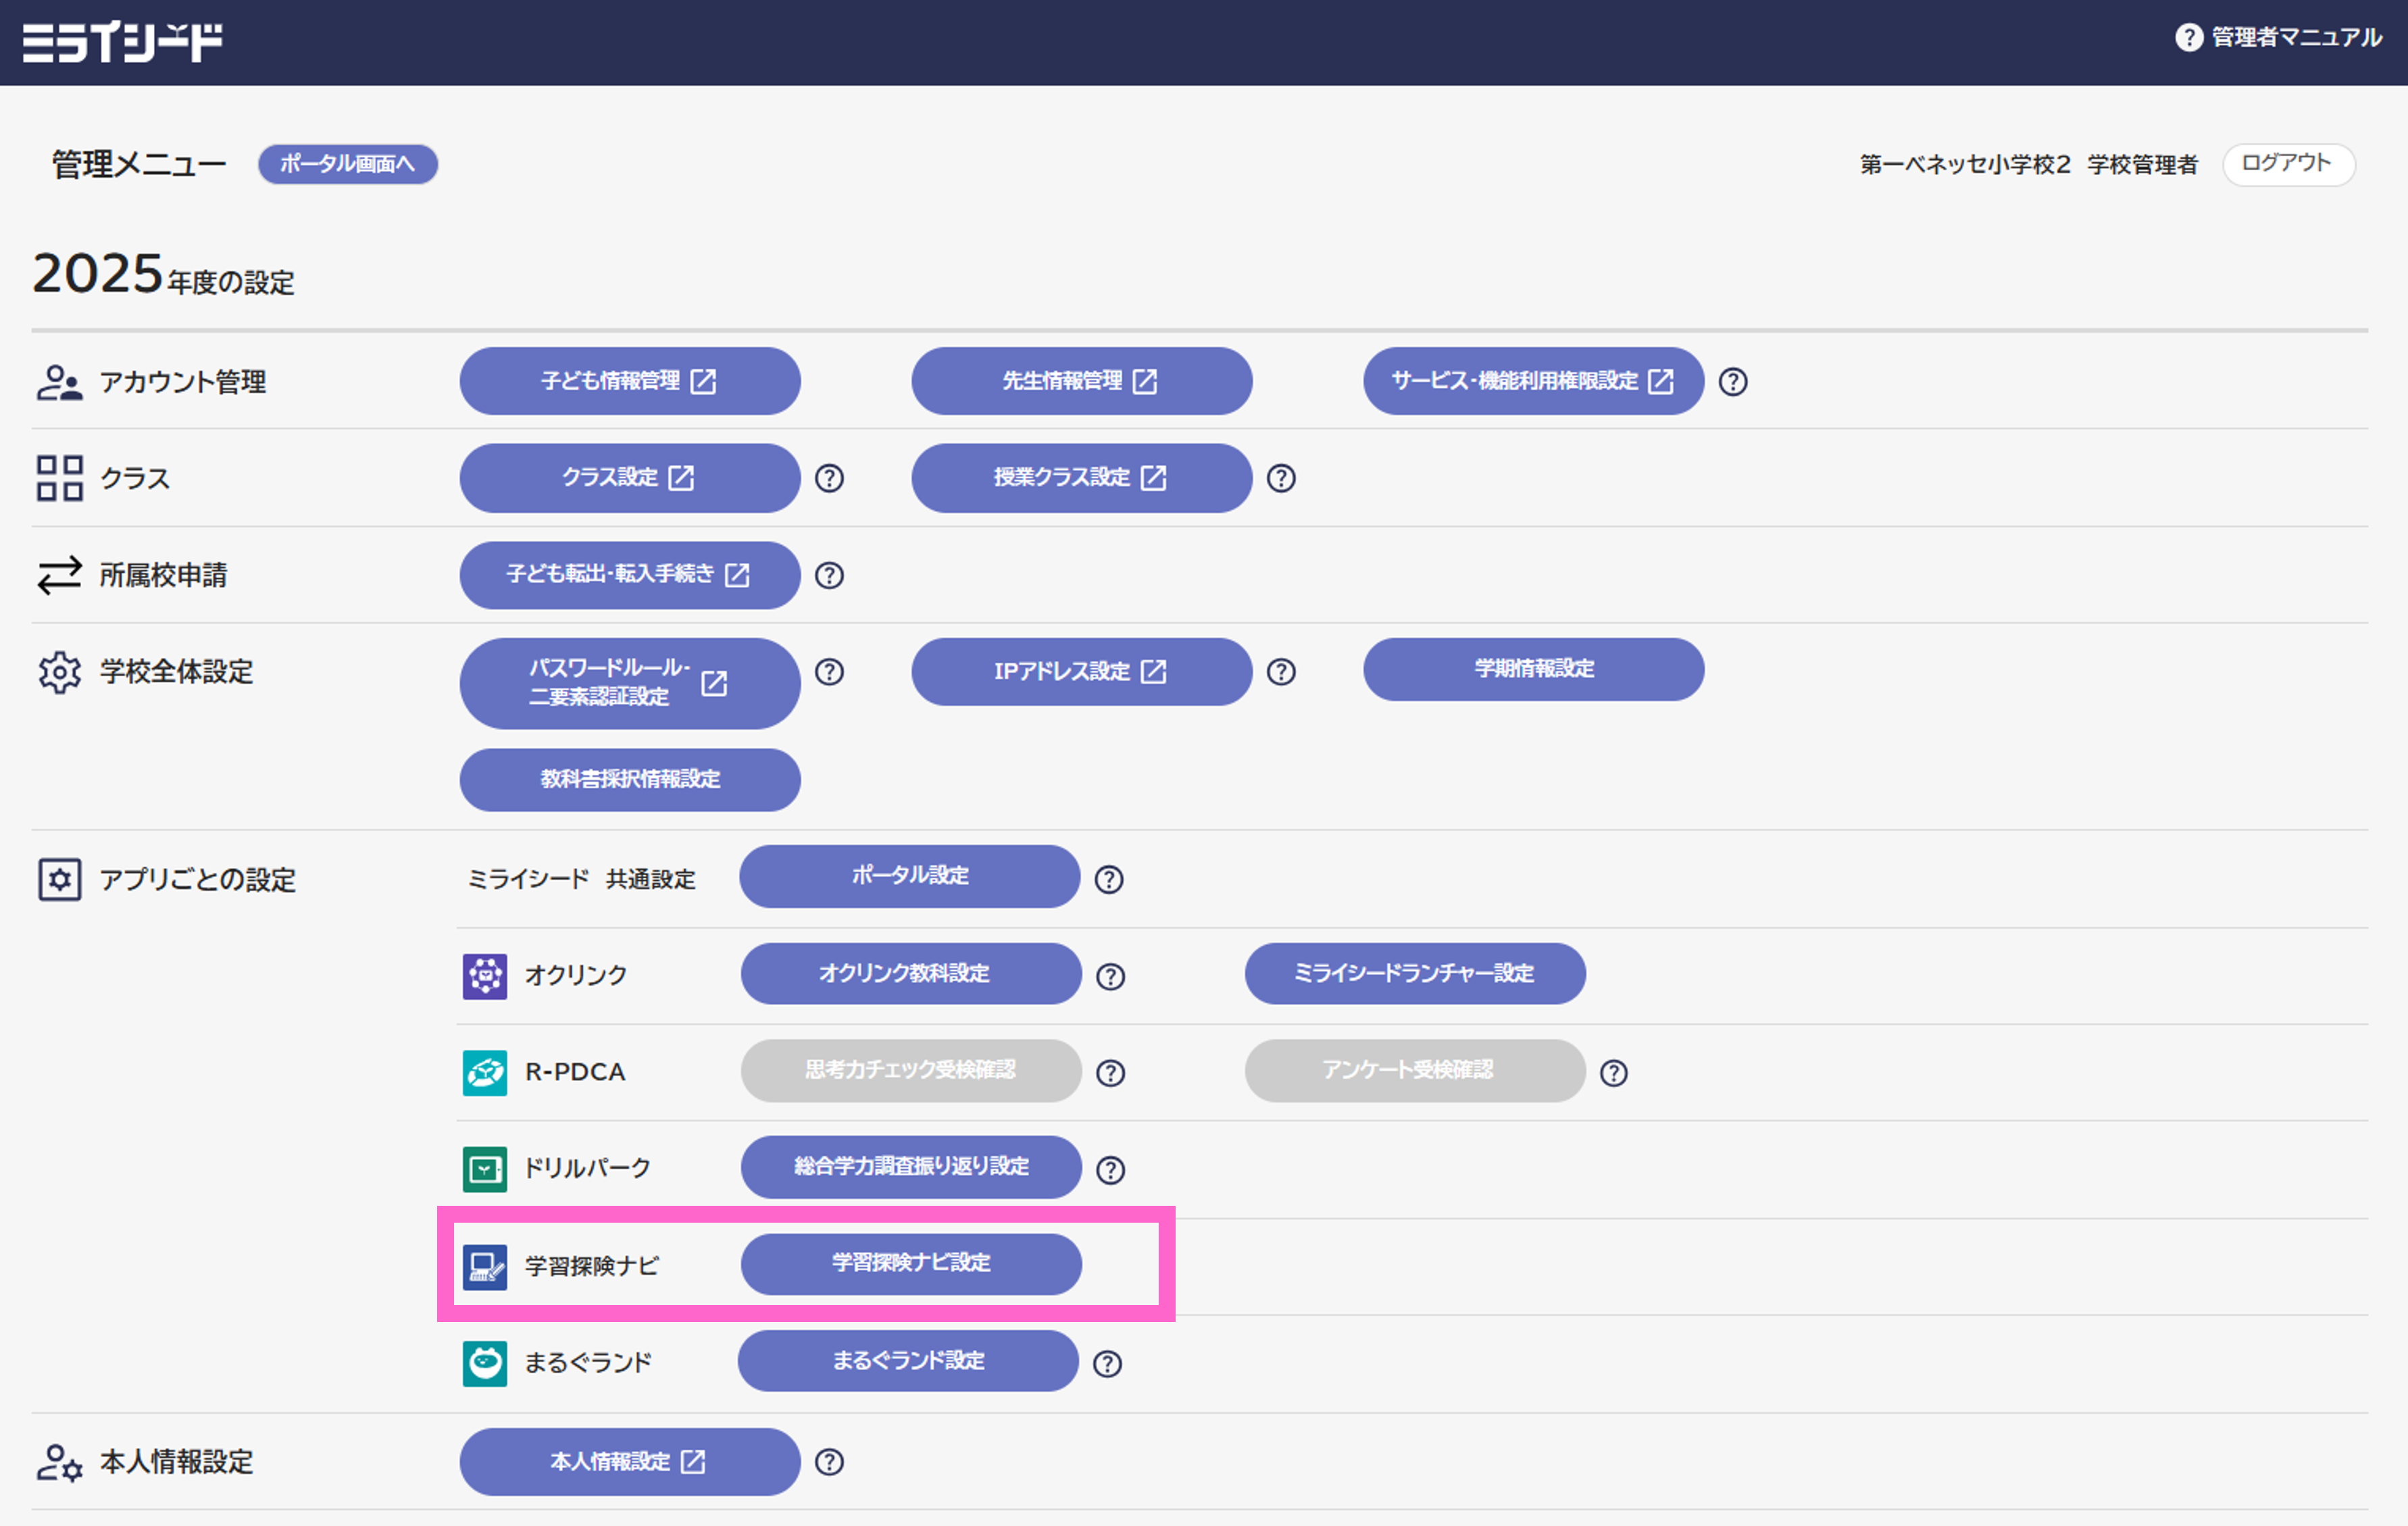Click the ミライシード logo
Screen dimensions: 2408x1526
coord(122,42)
